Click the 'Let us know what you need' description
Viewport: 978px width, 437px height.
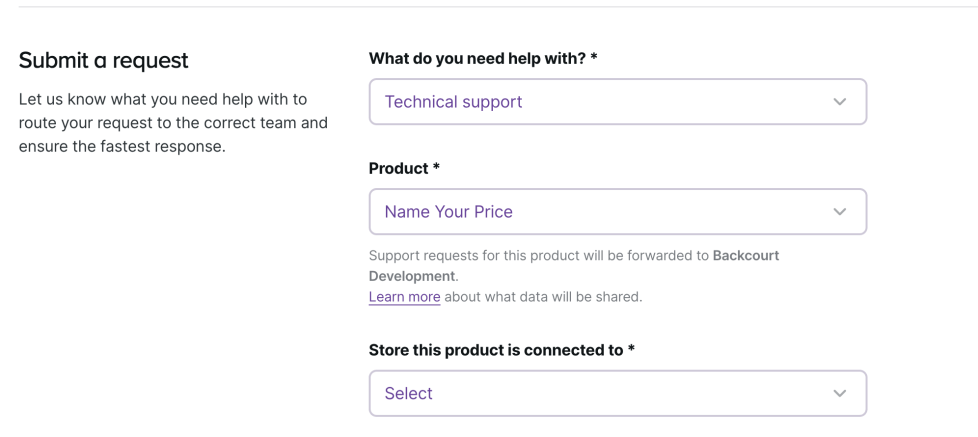[x=163, y=100]
